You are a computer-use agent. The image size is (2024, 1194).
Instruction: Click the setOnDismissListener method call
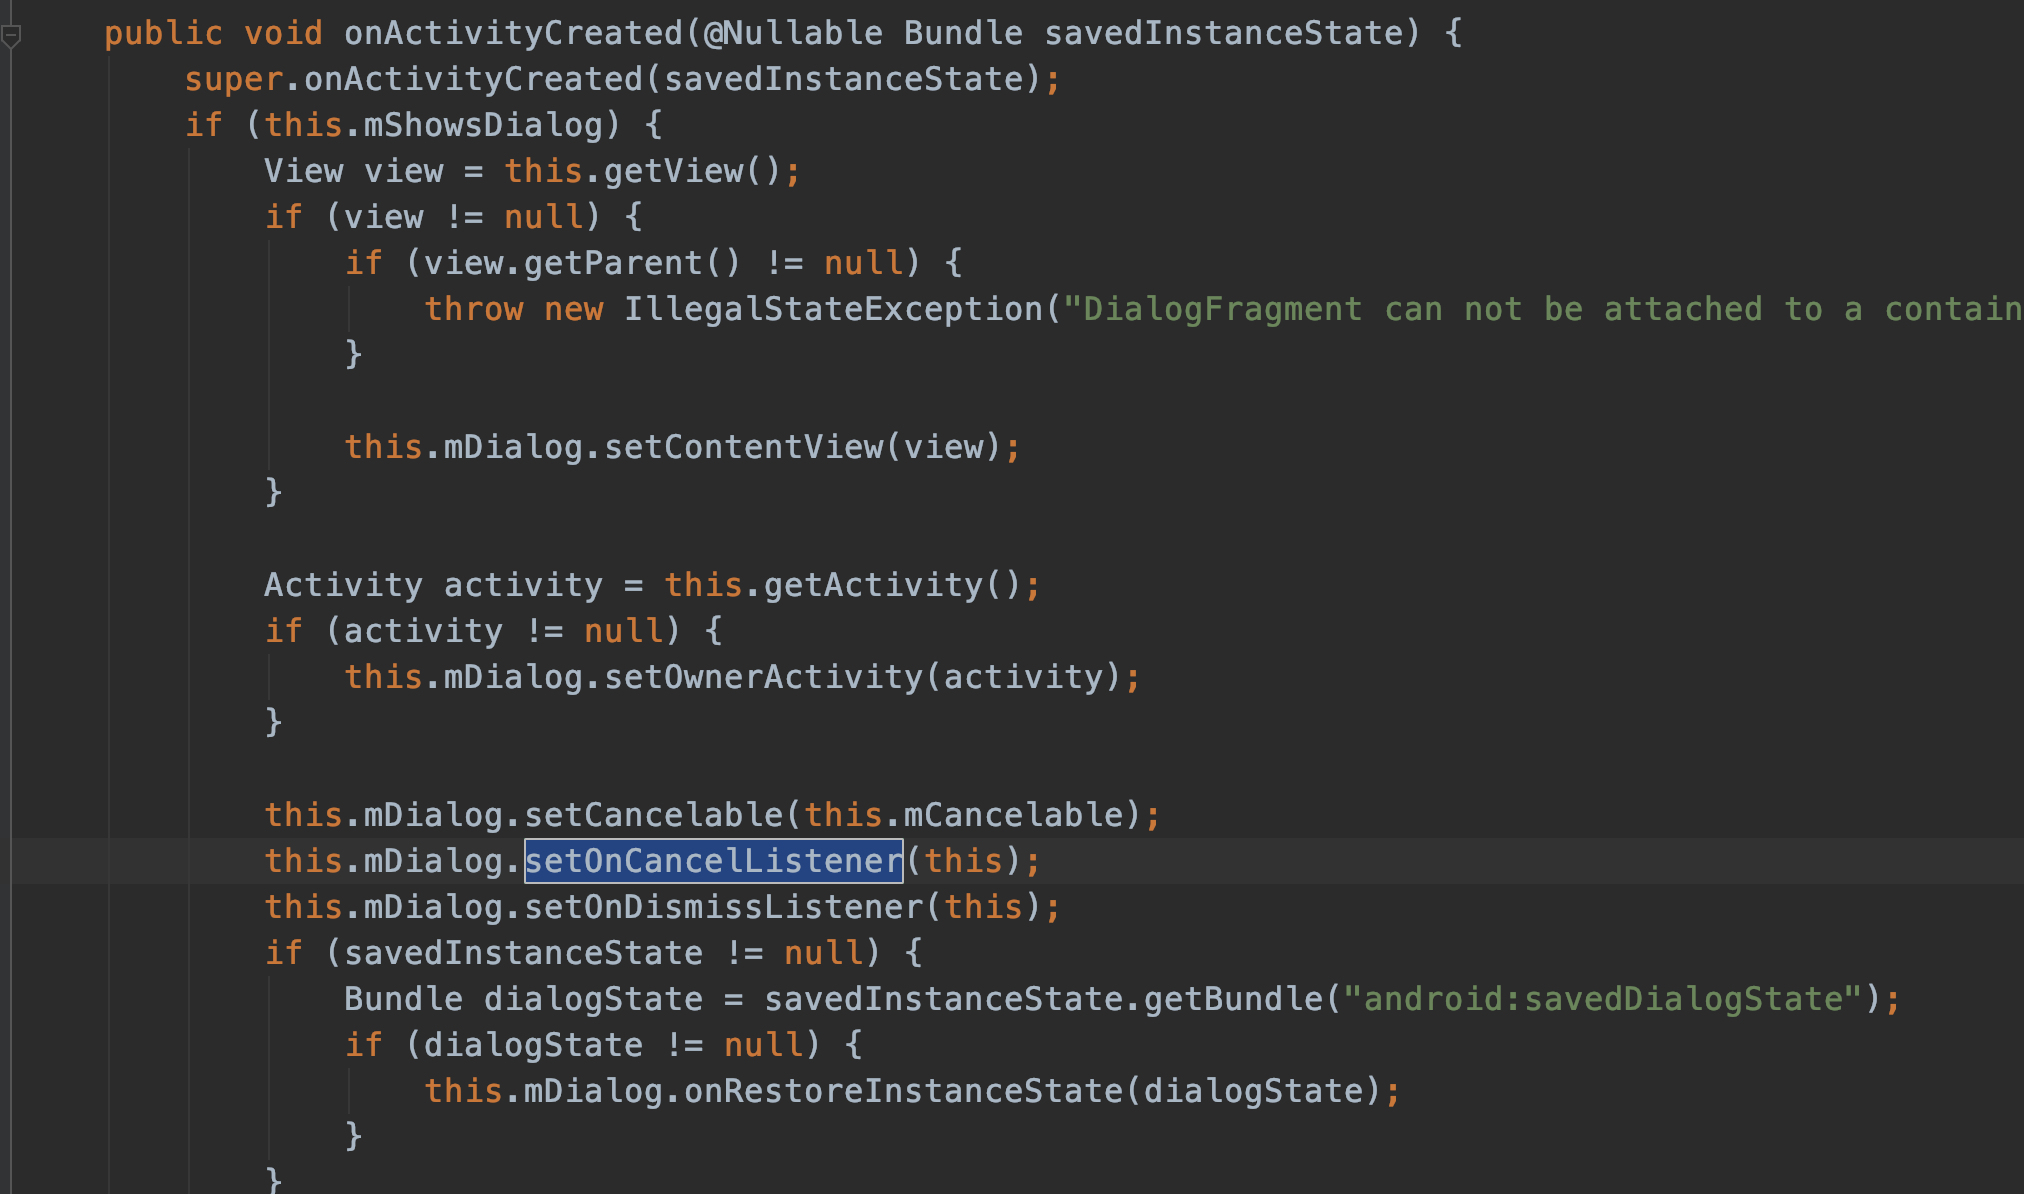[x=723, y=907]
